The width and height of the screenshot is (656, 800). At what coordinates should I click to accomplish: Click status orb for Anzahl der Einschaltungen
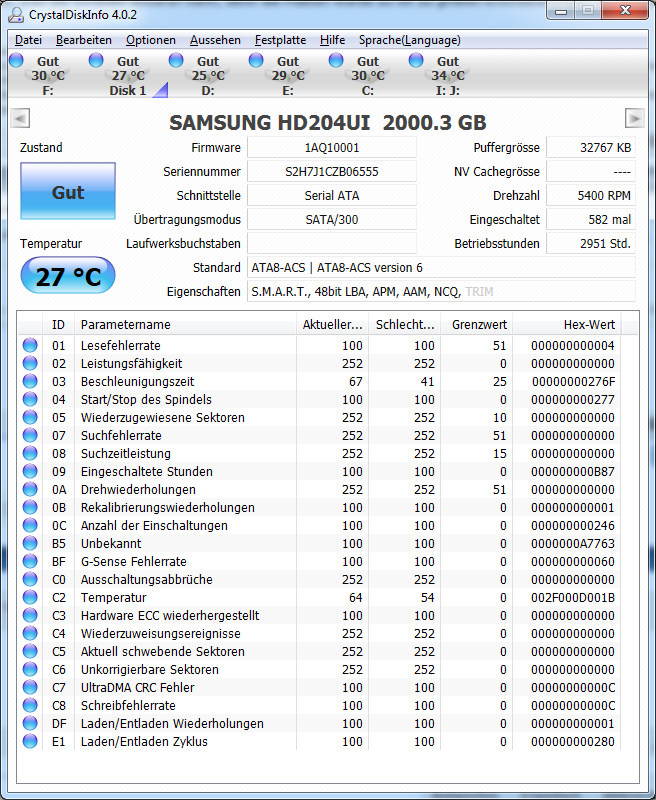pos(30,525)
